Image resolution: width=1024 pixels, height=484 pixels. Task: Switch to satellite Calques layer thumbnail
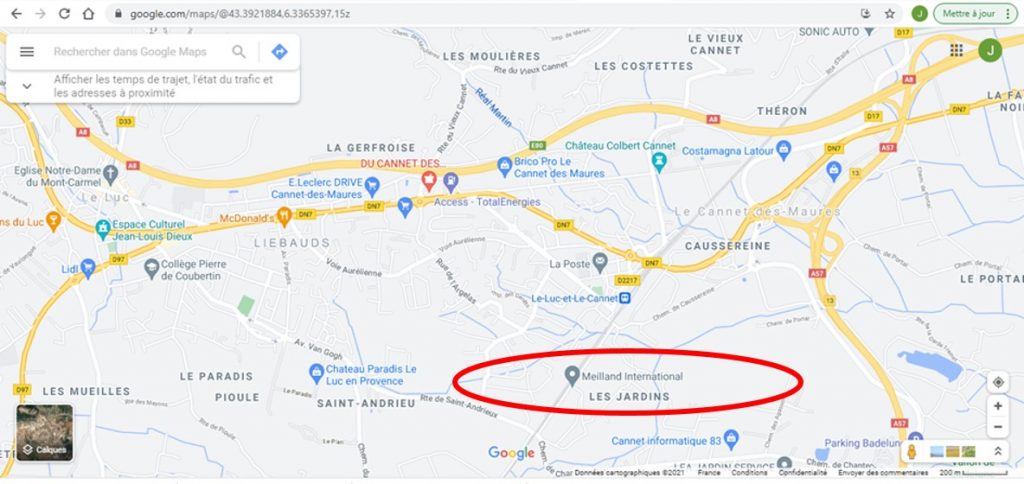44,432
